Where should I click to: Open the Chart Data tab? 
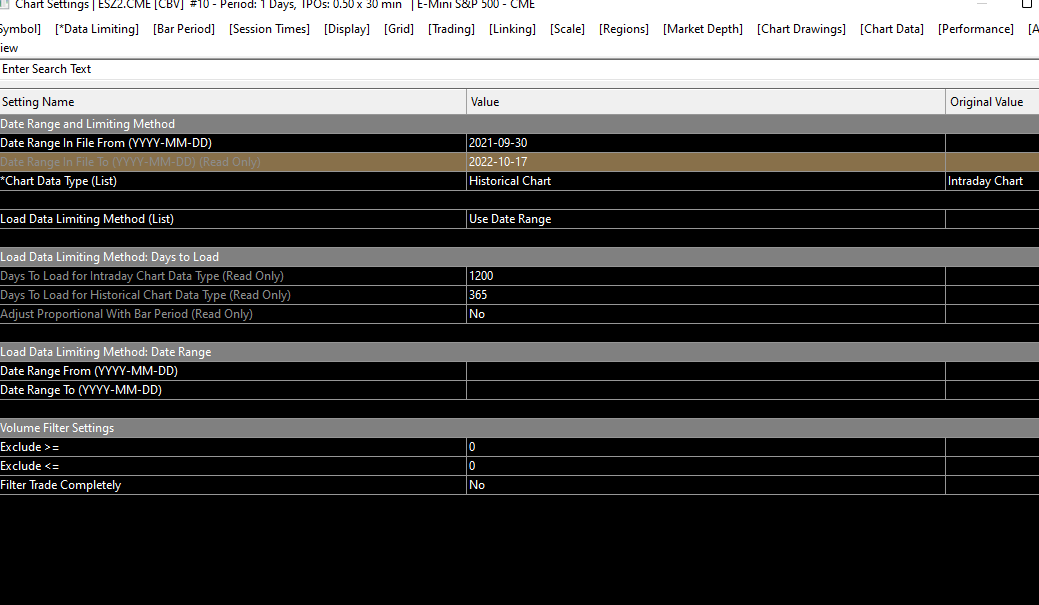coord(891,29)
